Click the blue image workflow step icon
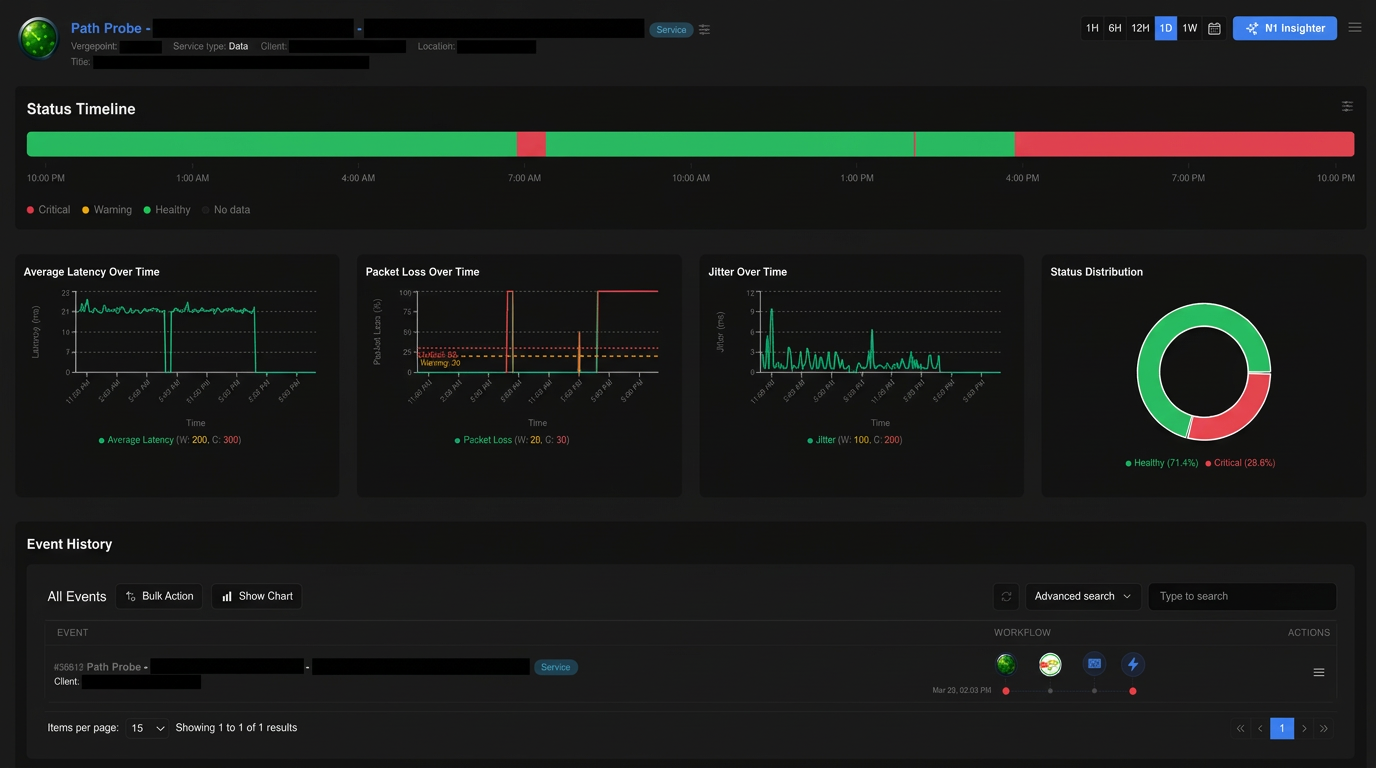Screen dimensions: 1376x768 (x=1094, y=663)
